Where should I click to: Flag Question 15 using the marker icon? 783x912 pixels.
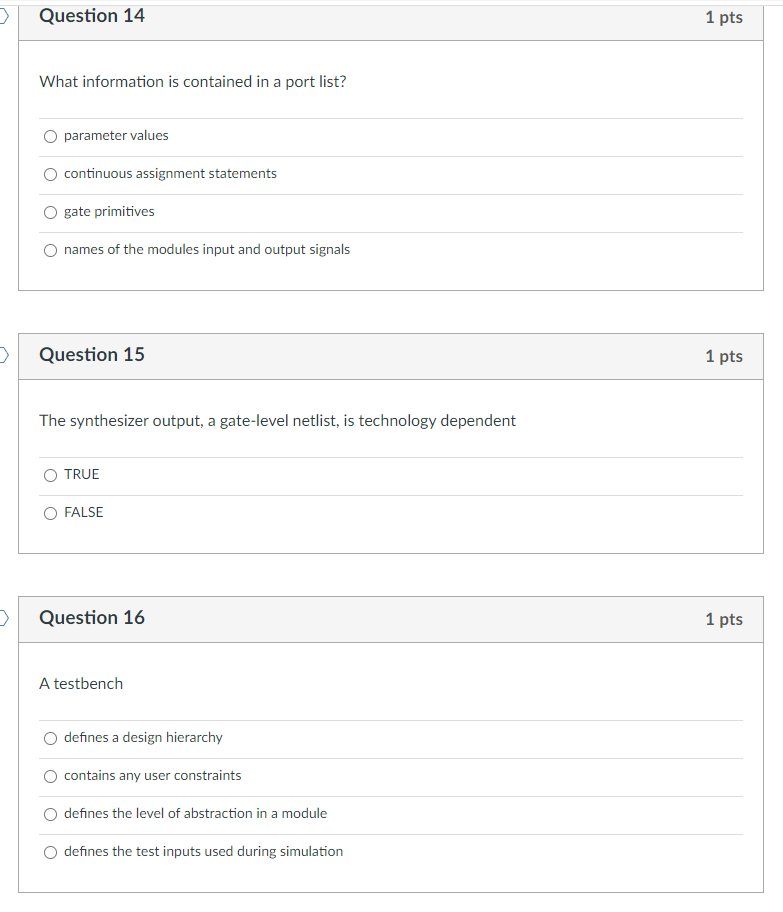click(x=3, y=355)
